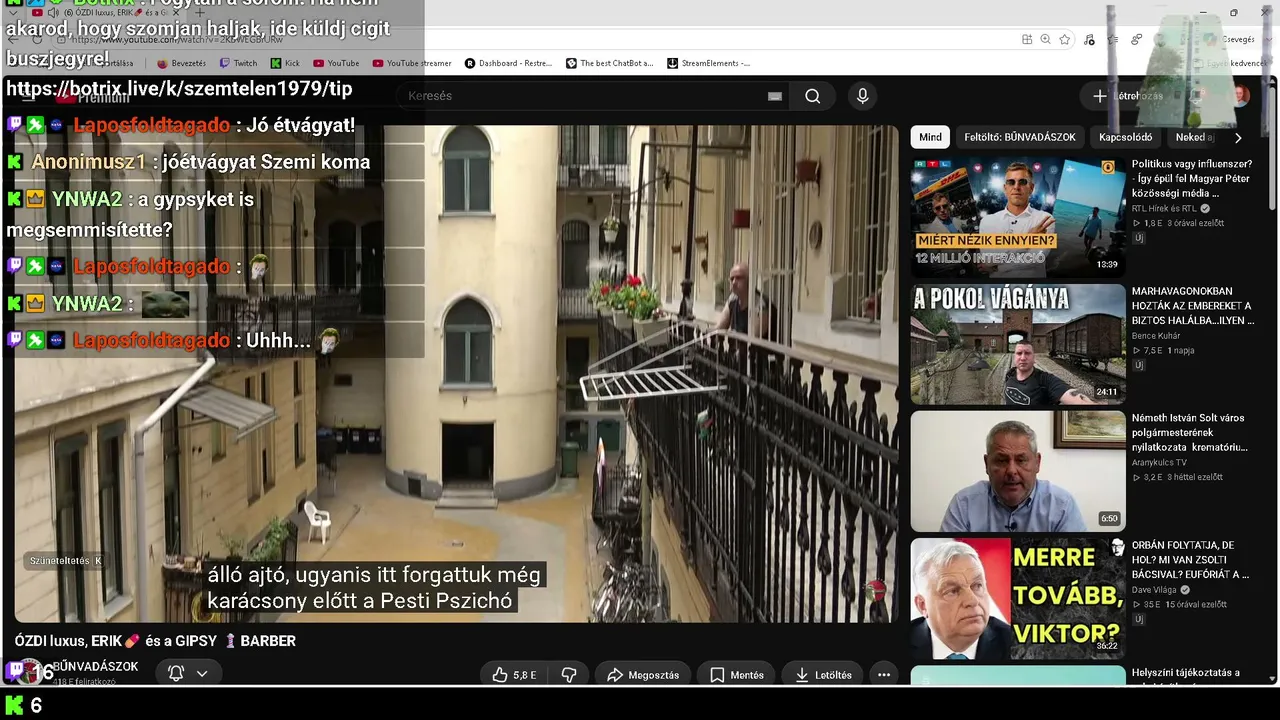The height and width of the screenshot is (720, 1280).
Task: Open the Németh István Solt város video title
Action: pos(1190,433)
